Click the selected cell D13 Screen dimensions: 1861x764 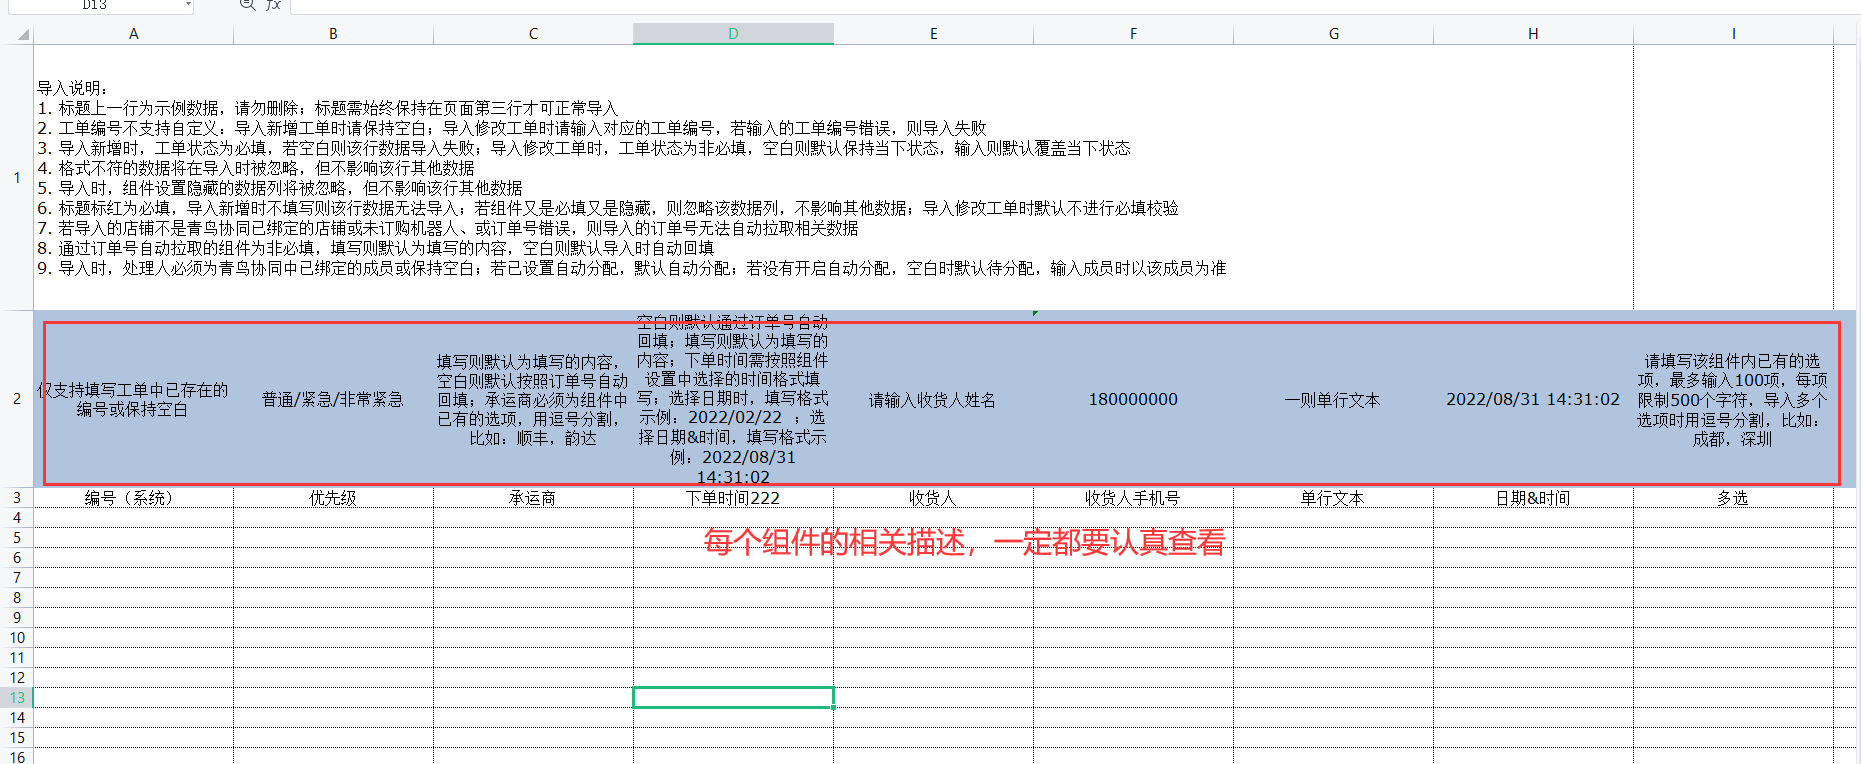point(733,697)
